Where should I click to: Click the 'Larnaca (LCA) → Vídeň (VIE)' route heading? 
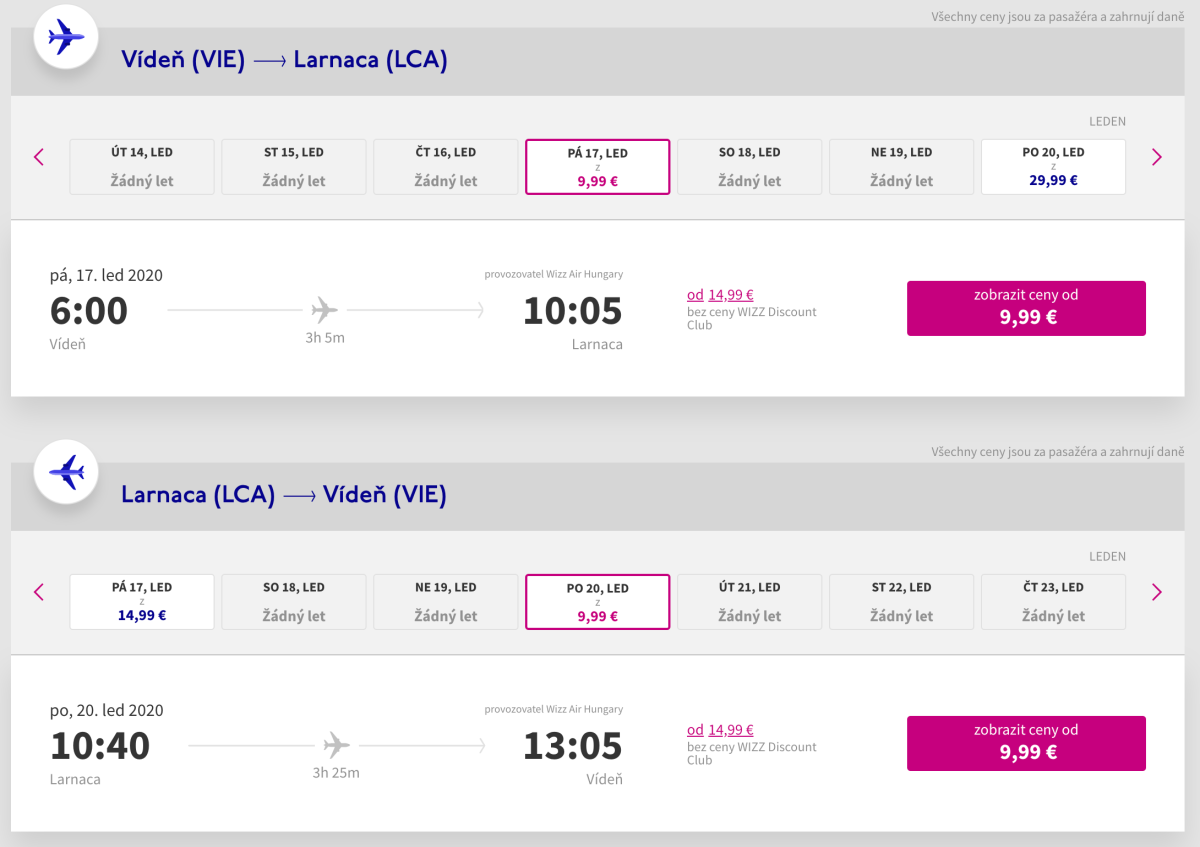(x=284, y=495)
